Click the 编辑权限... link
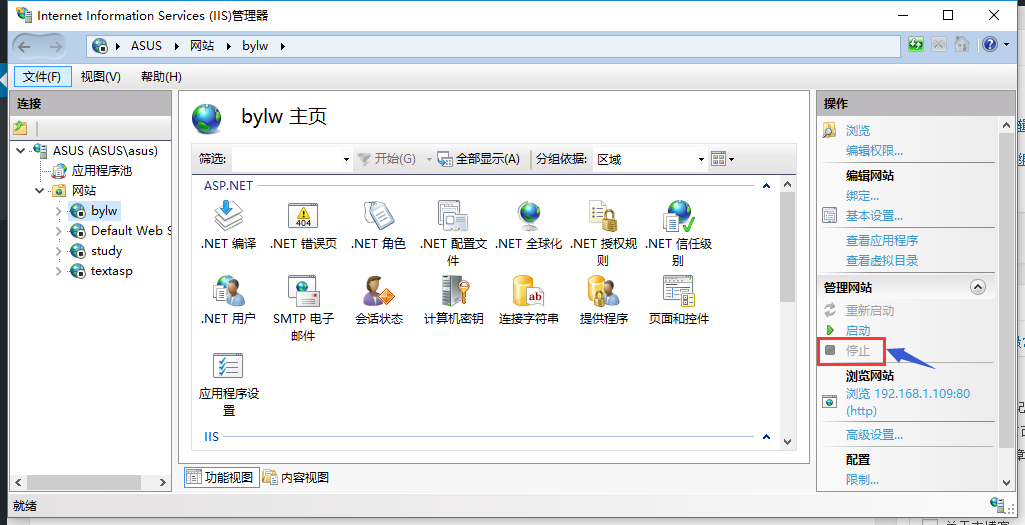The width and height of the screenshot is (1025, 525). pos(874,151)
